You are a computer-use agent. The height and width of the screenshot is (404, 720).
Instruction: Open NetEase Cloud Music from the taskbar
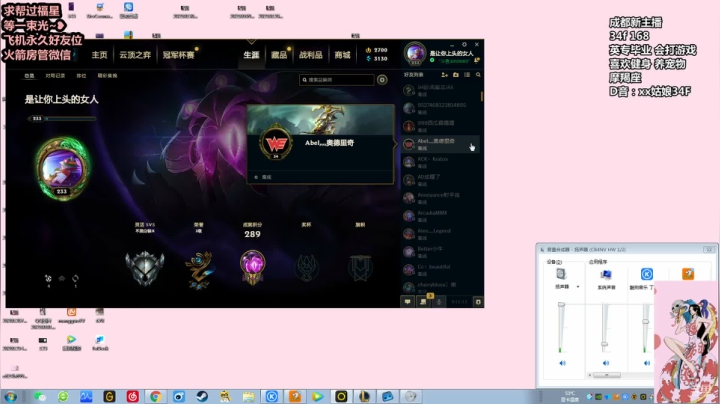tap(132, 397)
